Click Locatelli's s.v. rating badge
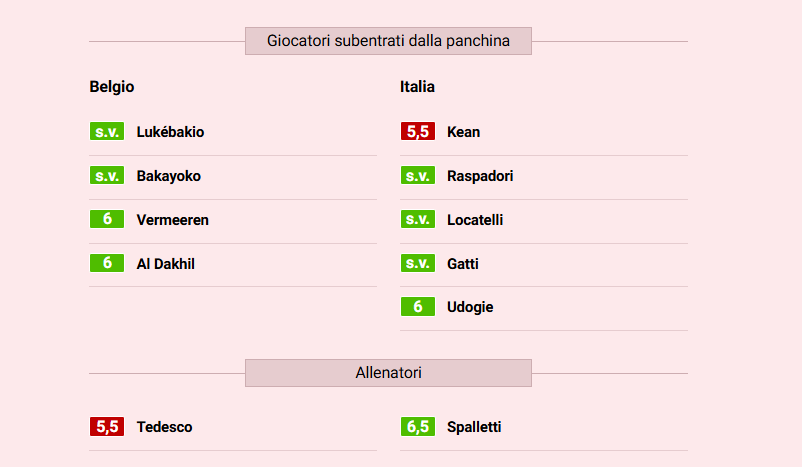The image size is (802, 467). tap(417, 220)
